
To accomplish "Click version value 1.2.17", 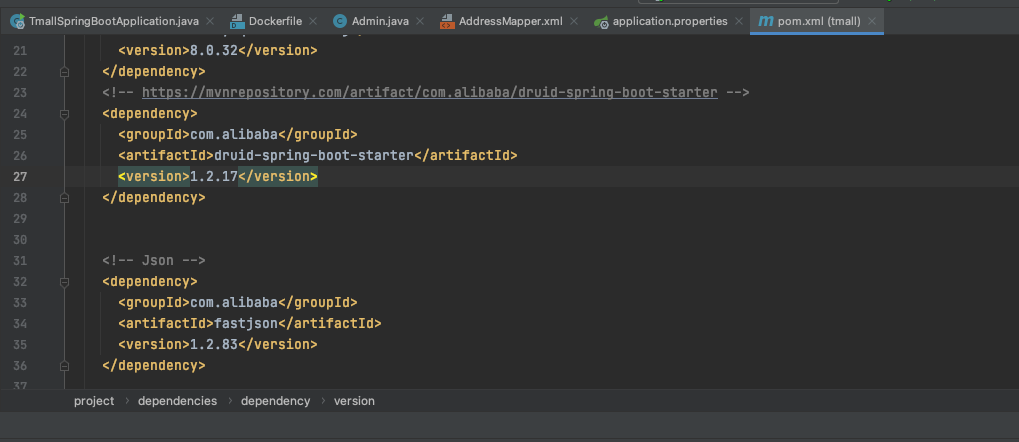I will point(214,176).
